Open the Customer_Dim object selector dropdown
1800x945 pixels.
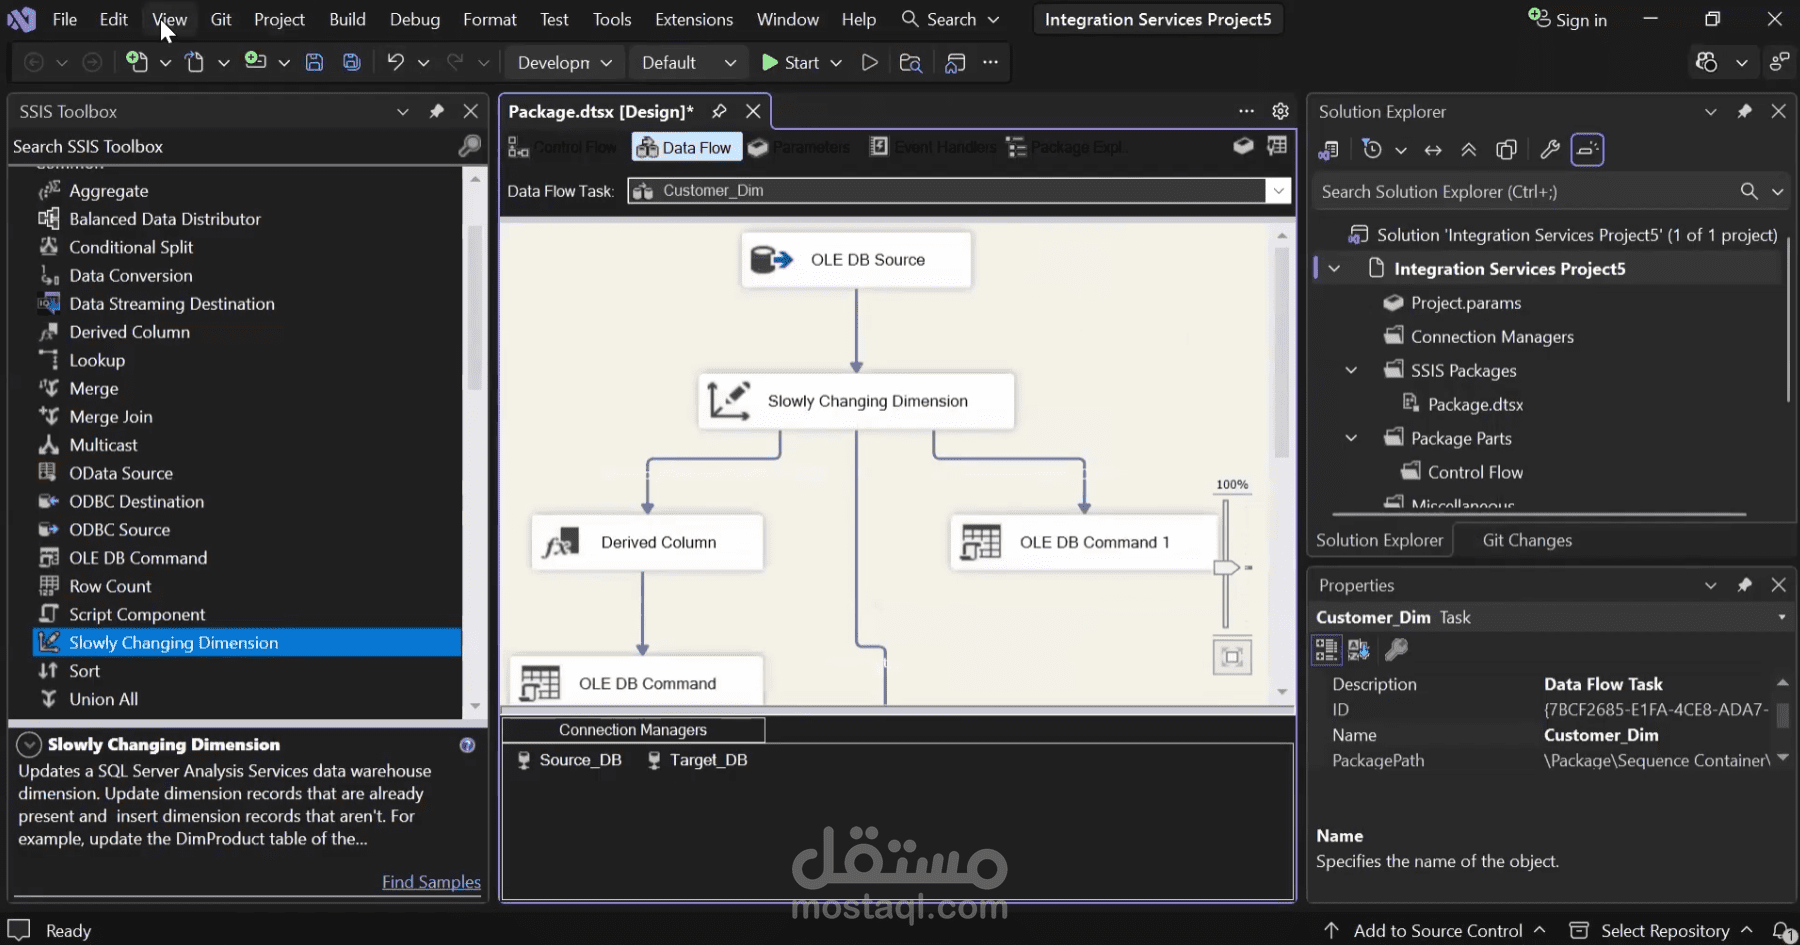tap(1782, 617)
